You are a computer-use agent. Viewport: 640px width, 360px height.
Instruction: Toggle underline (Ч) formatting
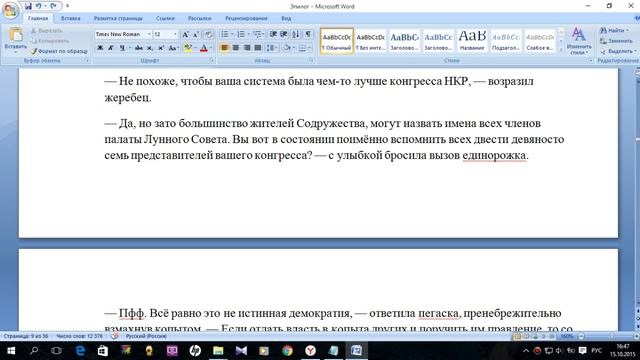click(x=122, y=48)
